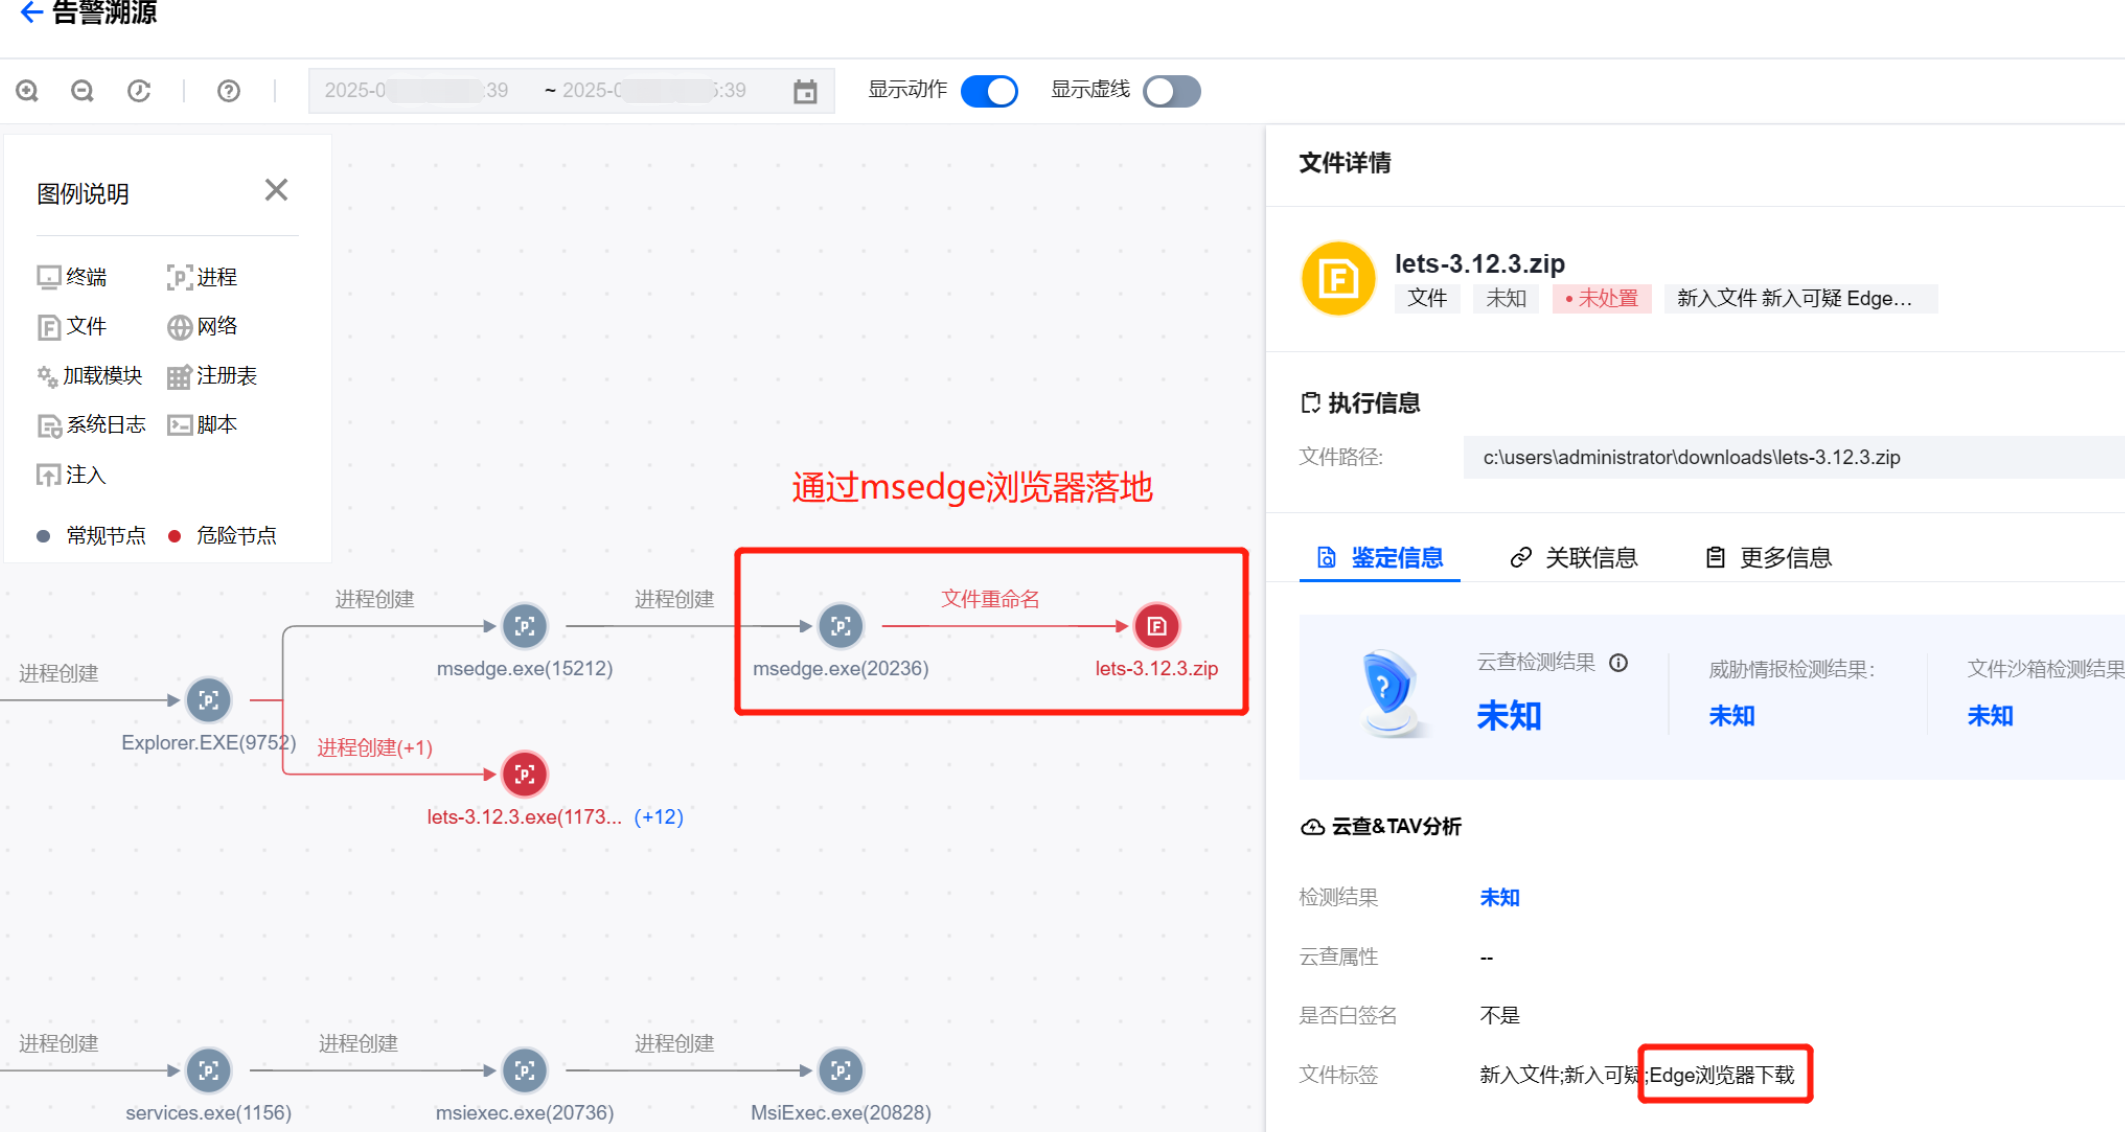This screenshot has height=1132, width=2125.
Task: Click the 网络 legend globe icon
Action: (179, 327)
